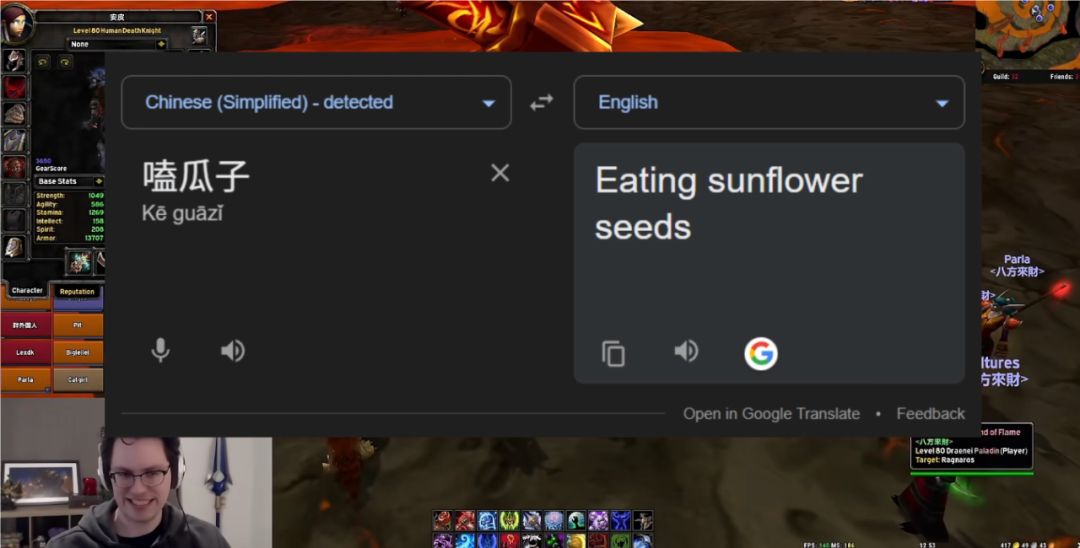The height and width of the screenshot is (548, 1080).
Task: Expand the English target language dropdown
Action: pyautogui.click(x=768, y=102)
